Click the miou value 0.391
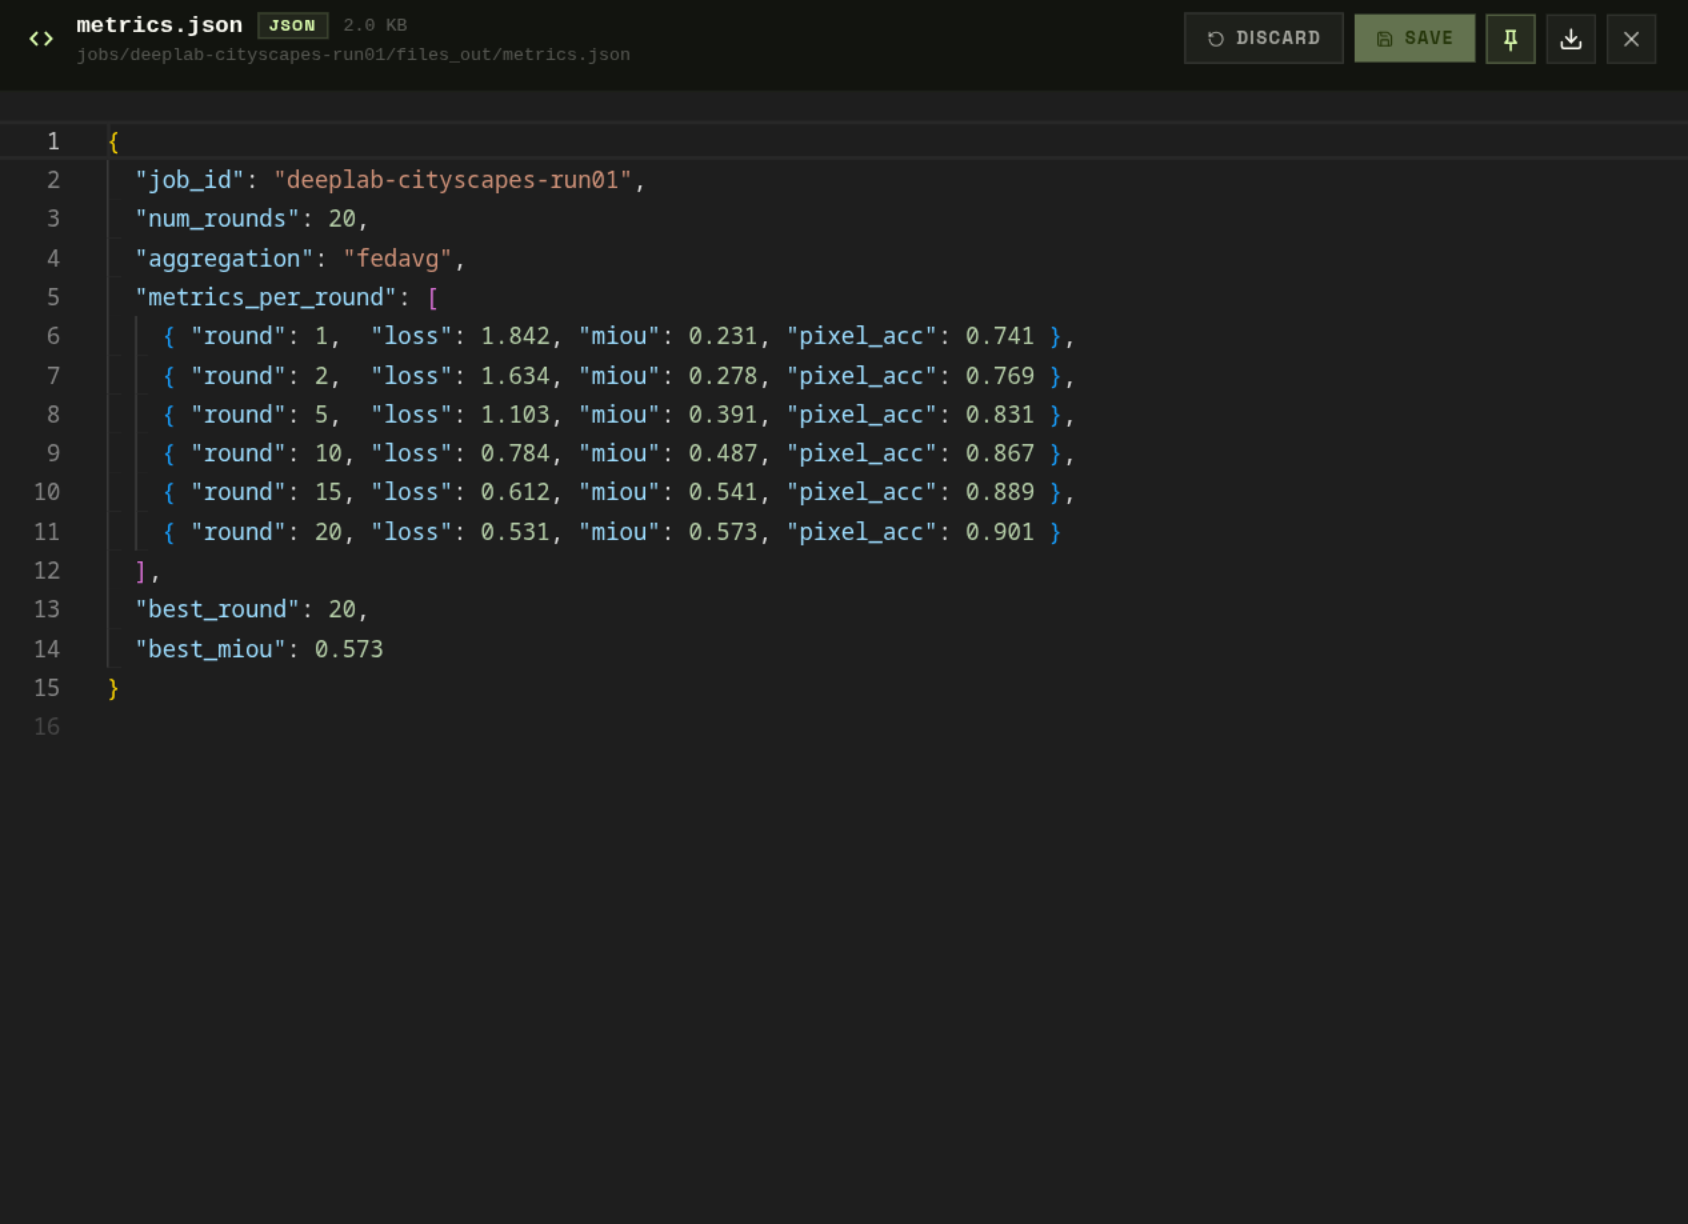The width and height of the screenshot is (1688, 1224). pyautogui.click(x=723, y=414)
